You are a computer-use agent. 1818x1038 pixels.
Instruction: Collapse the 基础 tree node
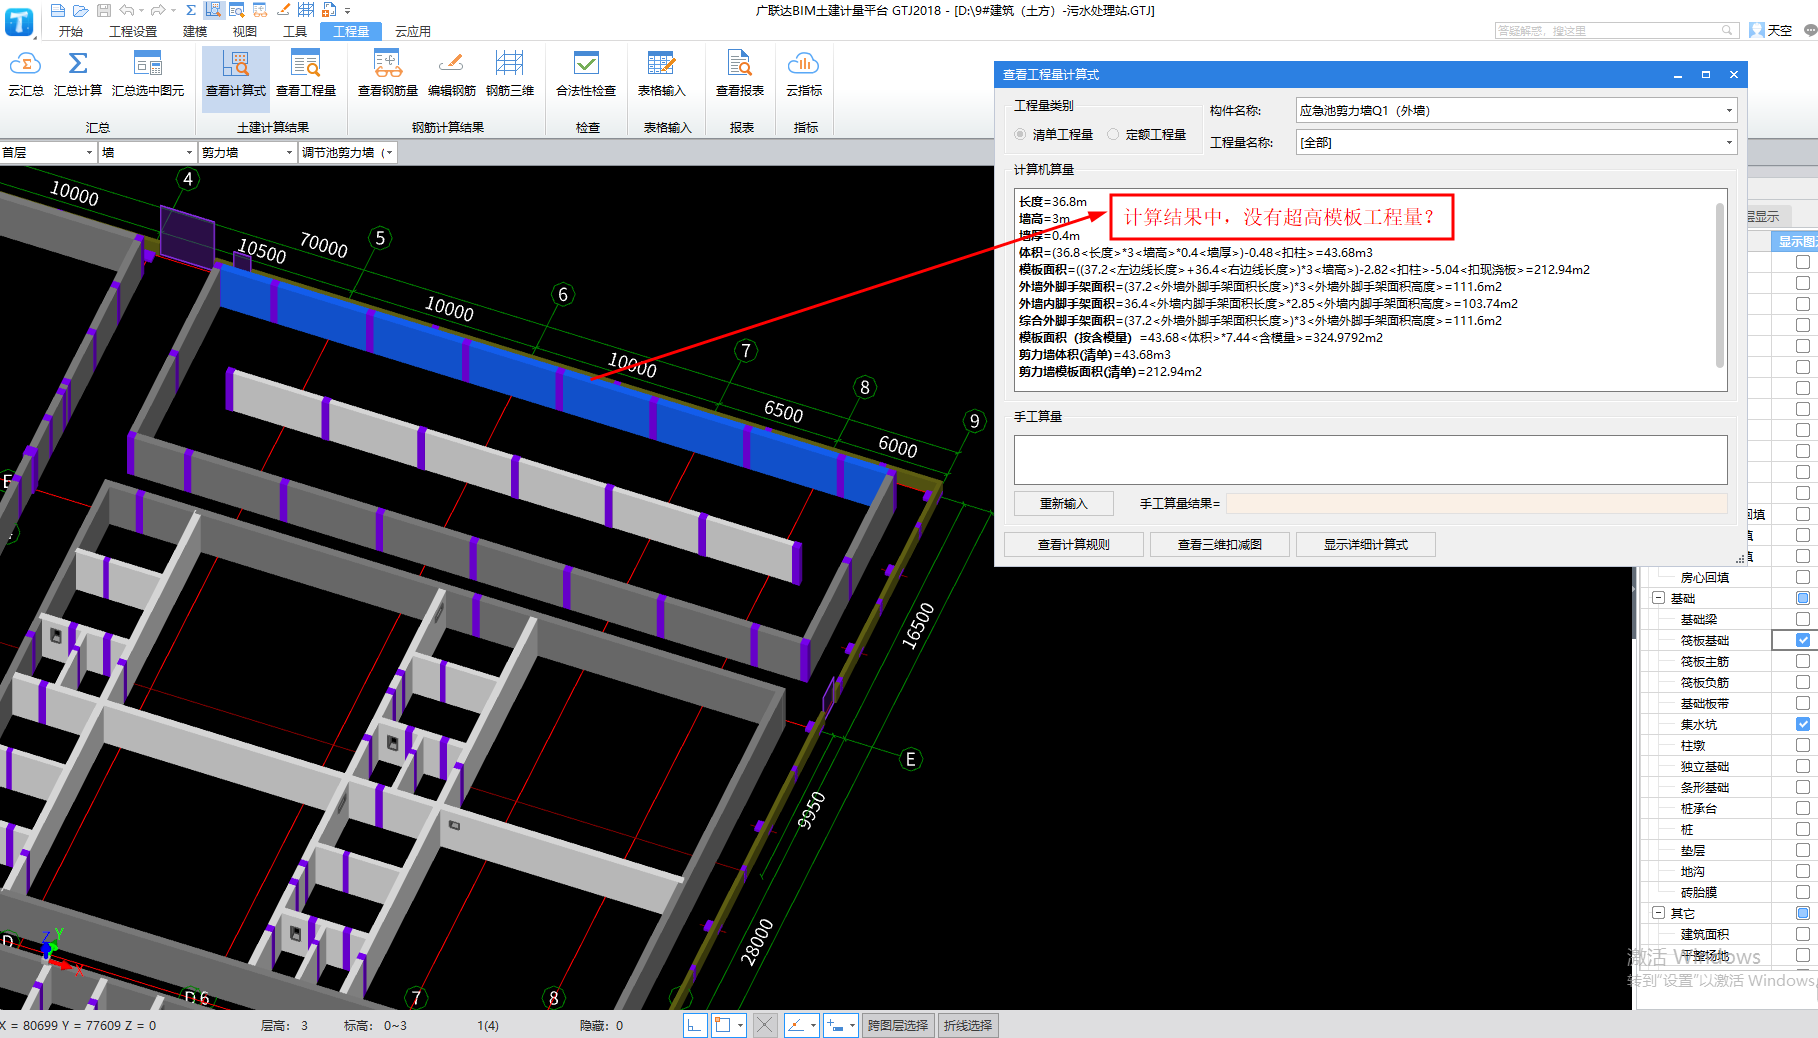(x=1658, y=598)
